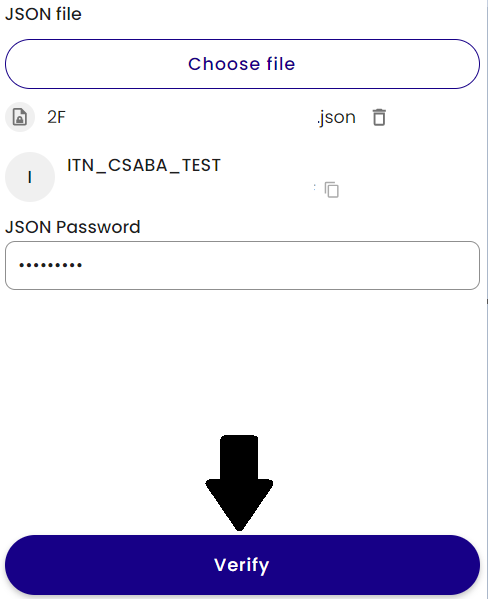Image resolution: width=488 pixels, height=599 pixels.
Task: Click the JSON Password label
Action: [73, 227]
